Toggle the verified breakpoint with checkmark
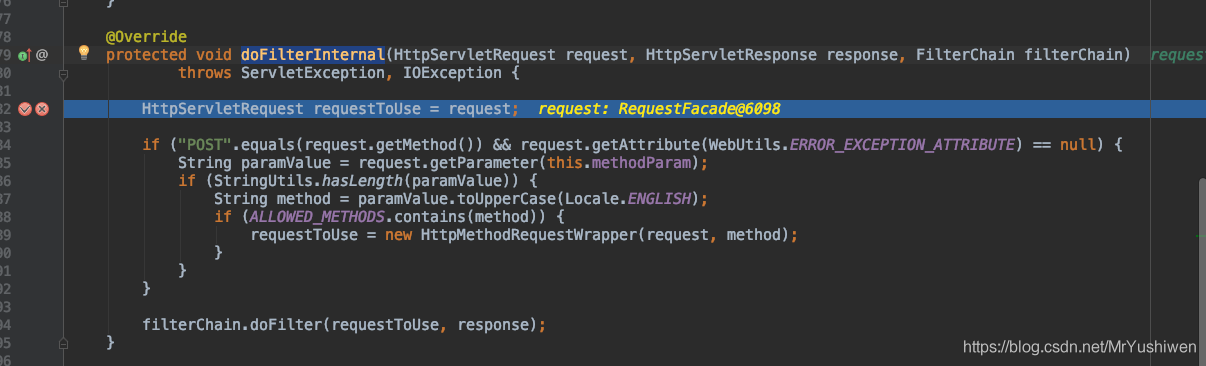1206x366 pixels. click(25, 108)
